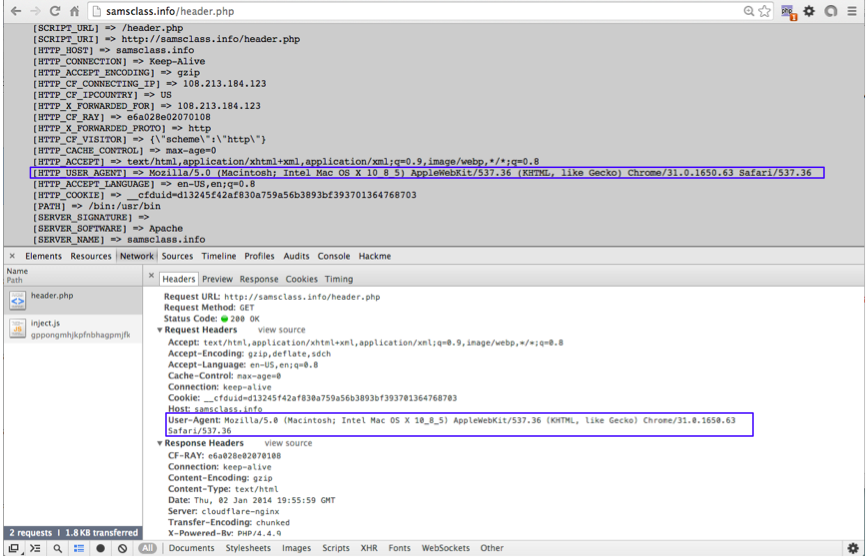Go forward with the browser forward arrow
Screen dimensions: 867x558
(x=35, y=11)
